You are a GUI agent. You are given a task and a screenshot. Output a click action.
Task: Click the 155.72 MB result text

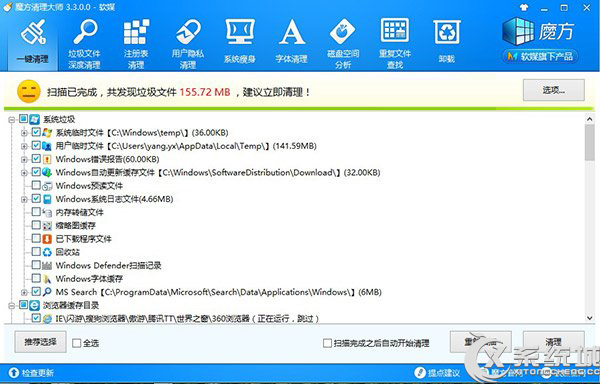[205, 92]
